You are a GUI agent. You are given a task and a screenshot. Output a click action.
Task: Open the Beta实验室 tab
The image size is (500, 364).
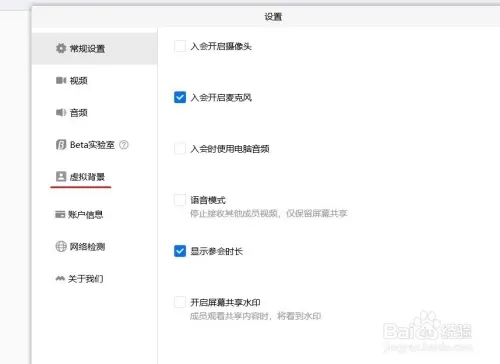(x=95, y=145)
